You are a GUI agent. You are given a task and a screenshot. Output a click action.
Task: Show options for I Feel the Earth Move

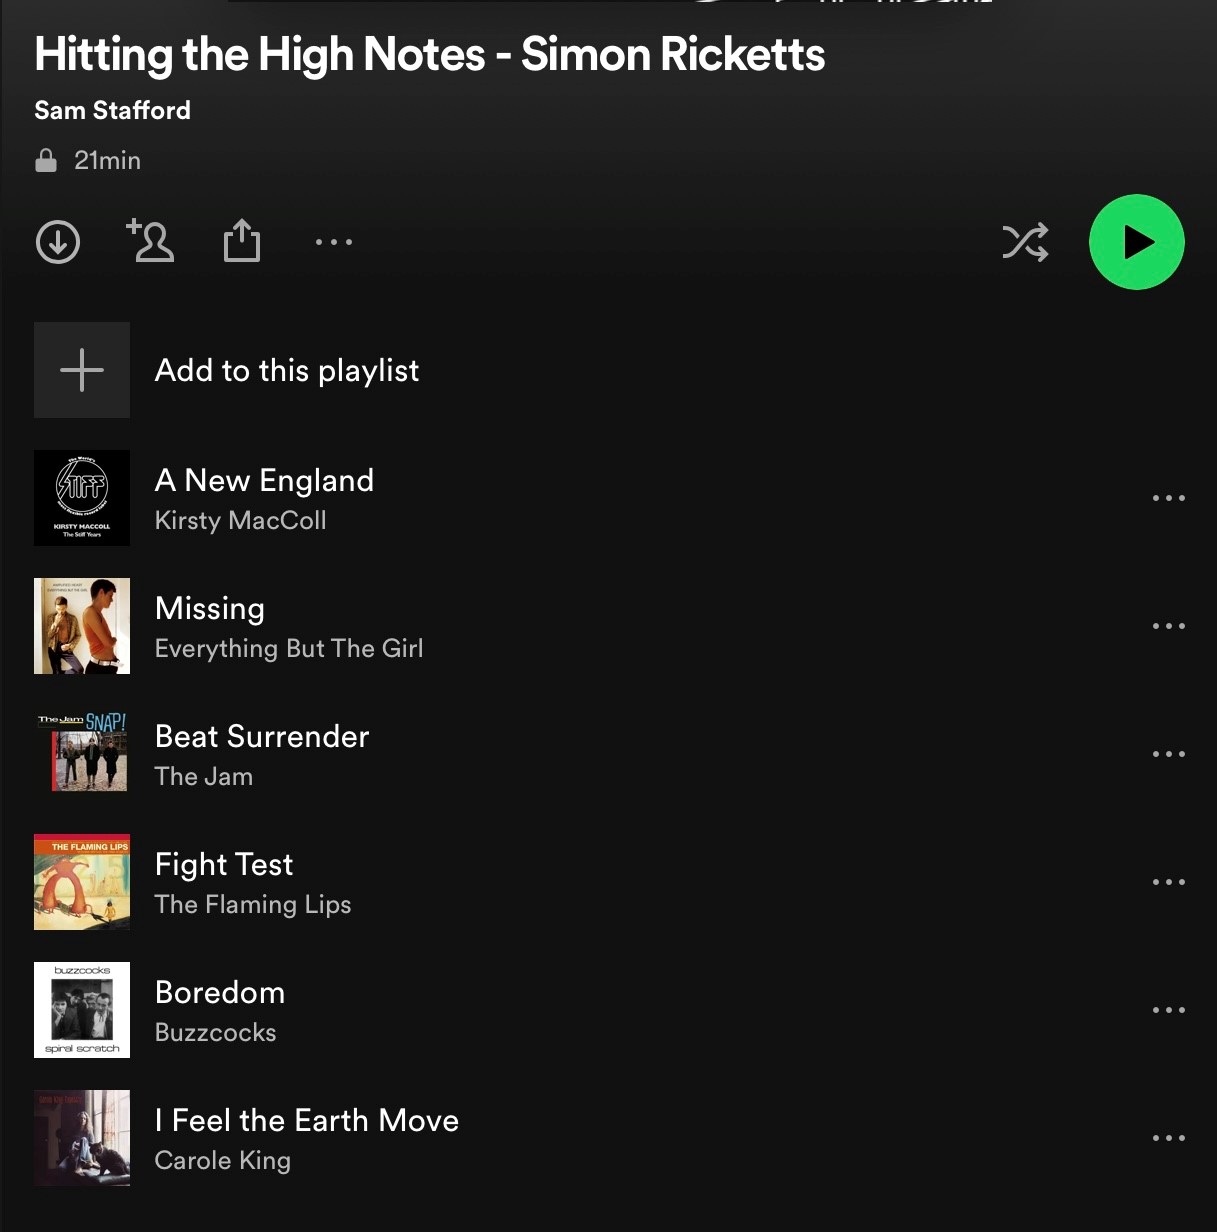click(x=1169, y=1138)
